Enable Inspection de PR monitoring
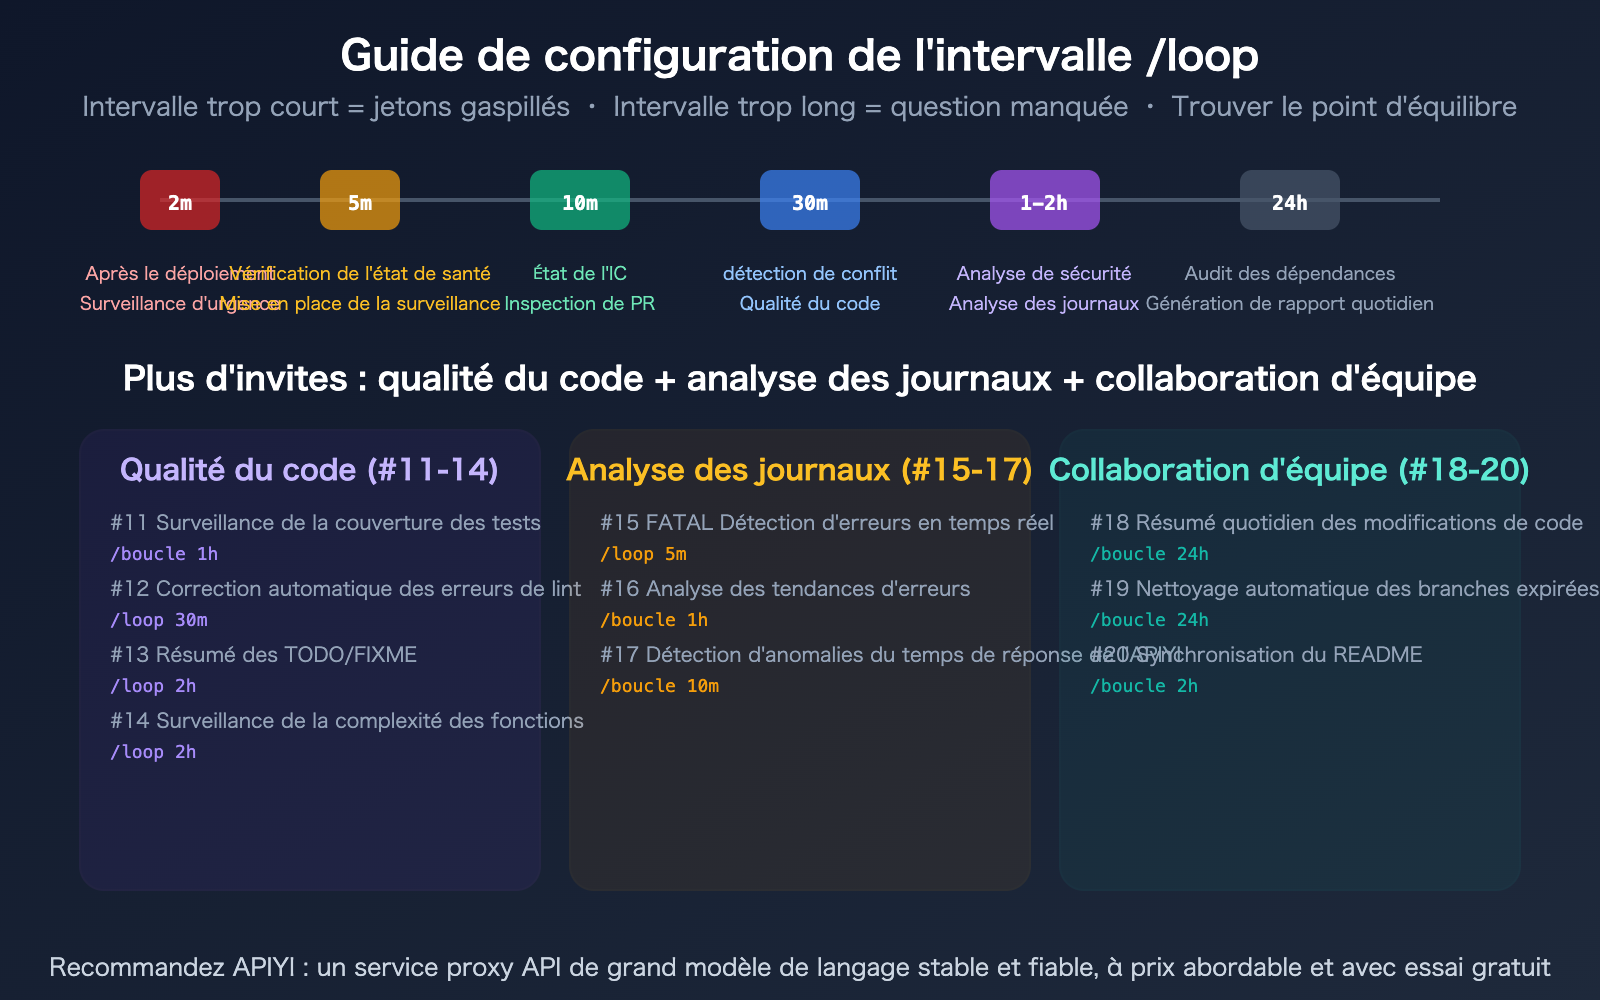The image size is (1600, 1000). point(580,303)
